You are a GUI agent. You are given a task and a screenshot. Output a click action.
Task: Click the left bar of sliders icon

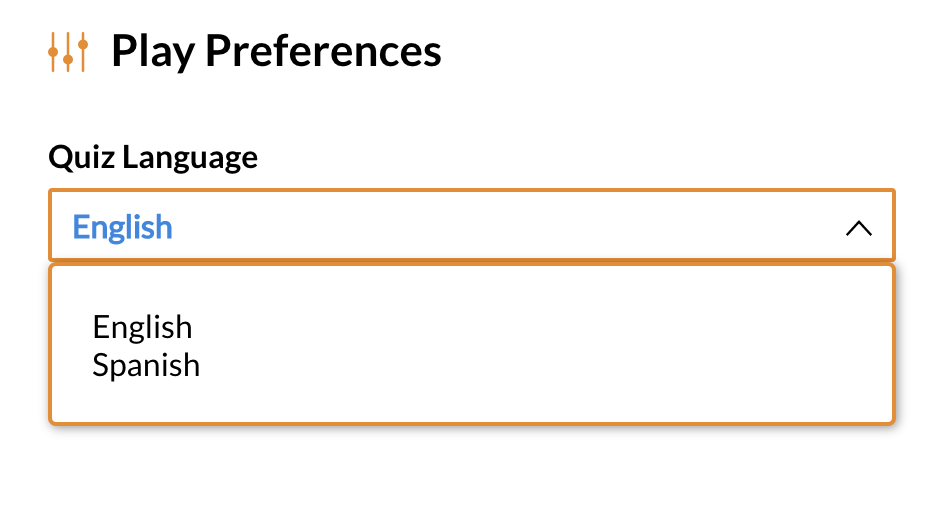(x=53, y=52)
